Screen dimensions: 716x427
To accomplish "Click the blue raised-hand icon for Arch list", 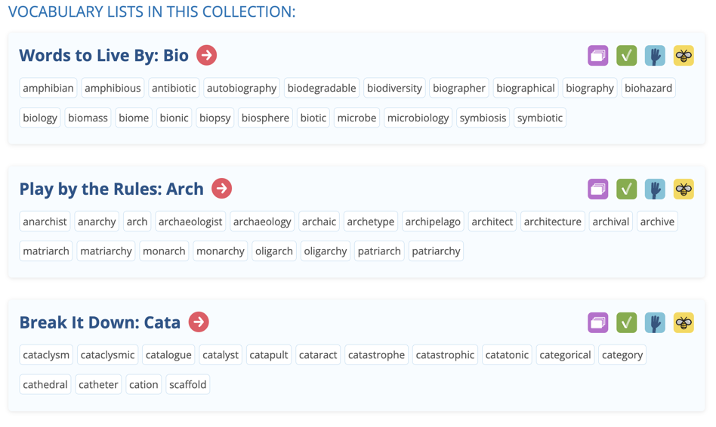I will tap(655, 189).
